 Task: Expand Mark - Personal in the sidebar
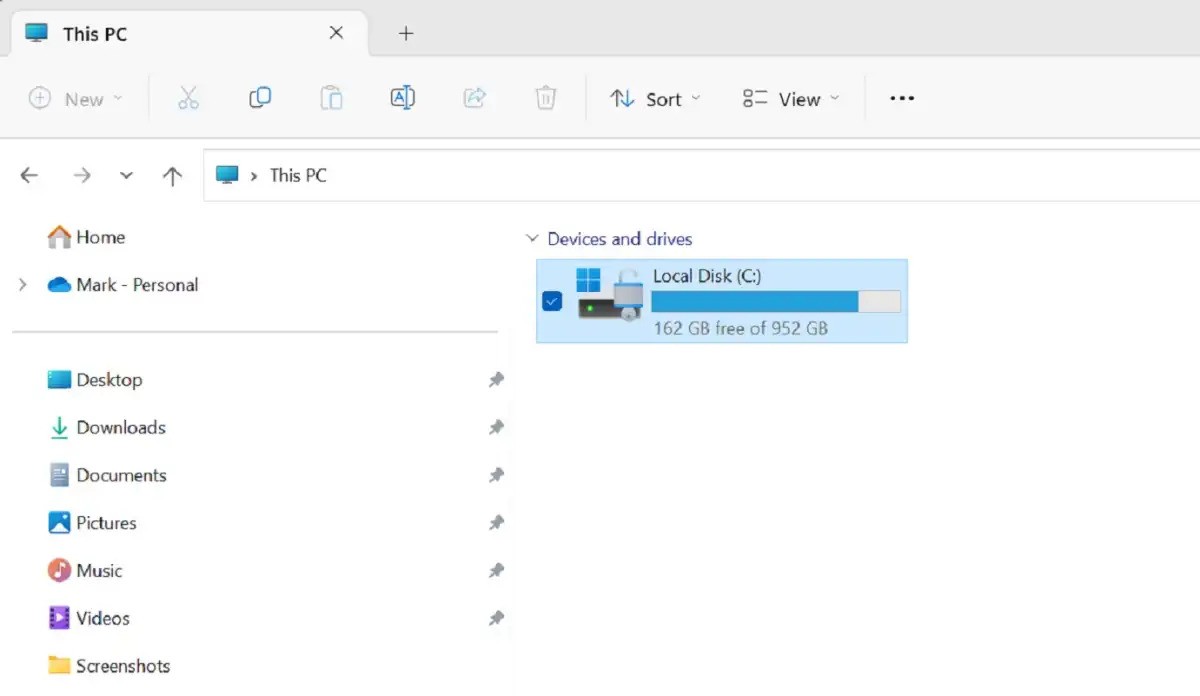tap(22, 284)
